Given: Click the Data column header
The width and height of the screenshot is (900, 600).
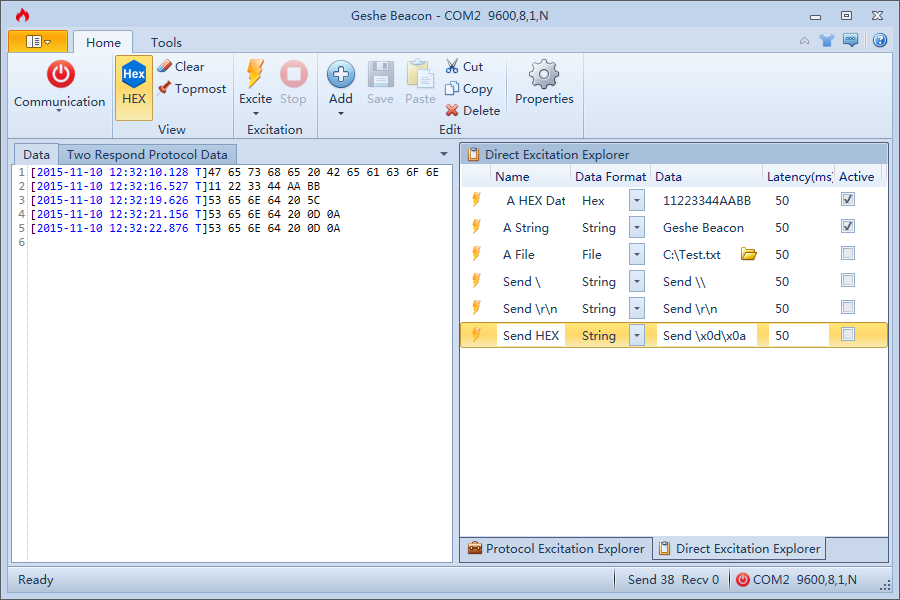Looking at the screenshot, I should pyautogui.click(x=707, y=176).
